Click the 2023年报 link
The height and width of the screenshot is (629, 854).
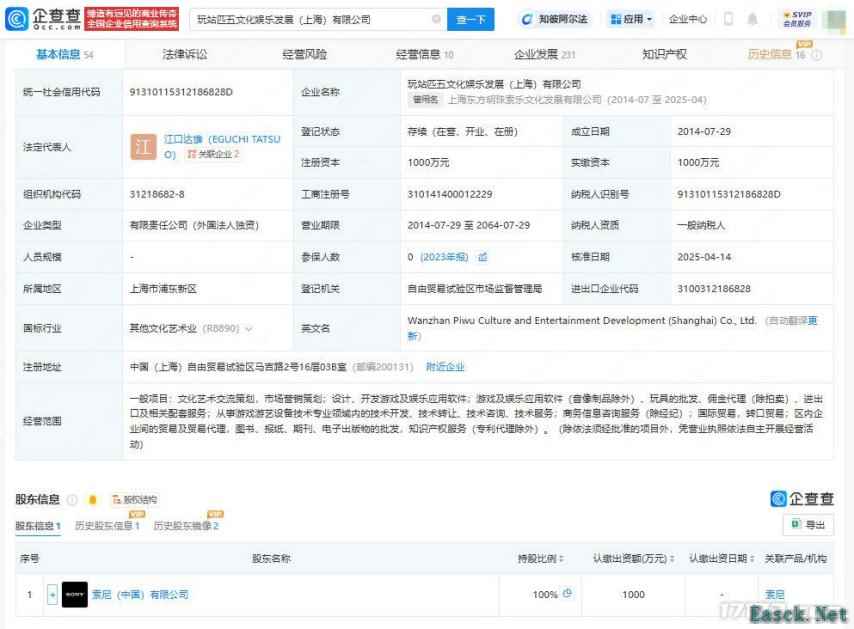coord(444,257)
